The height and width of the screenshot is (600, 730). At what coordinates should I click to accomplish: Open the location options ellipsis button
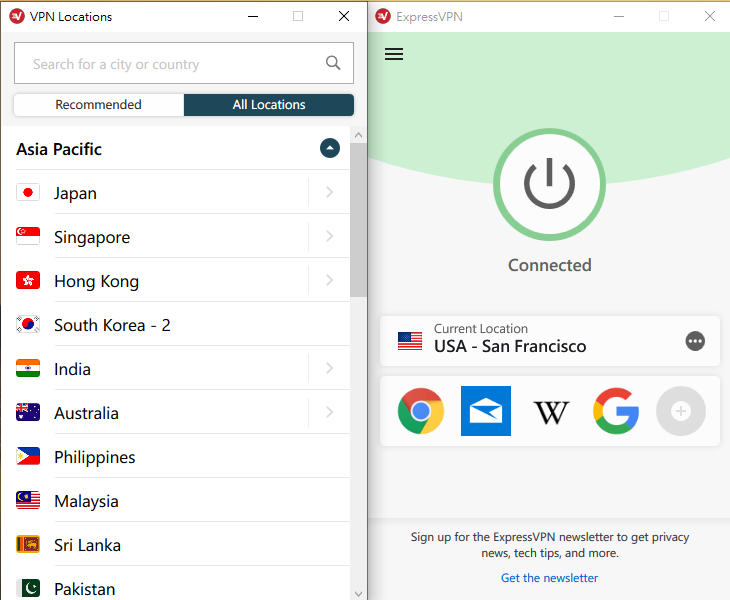click(695, 341)
